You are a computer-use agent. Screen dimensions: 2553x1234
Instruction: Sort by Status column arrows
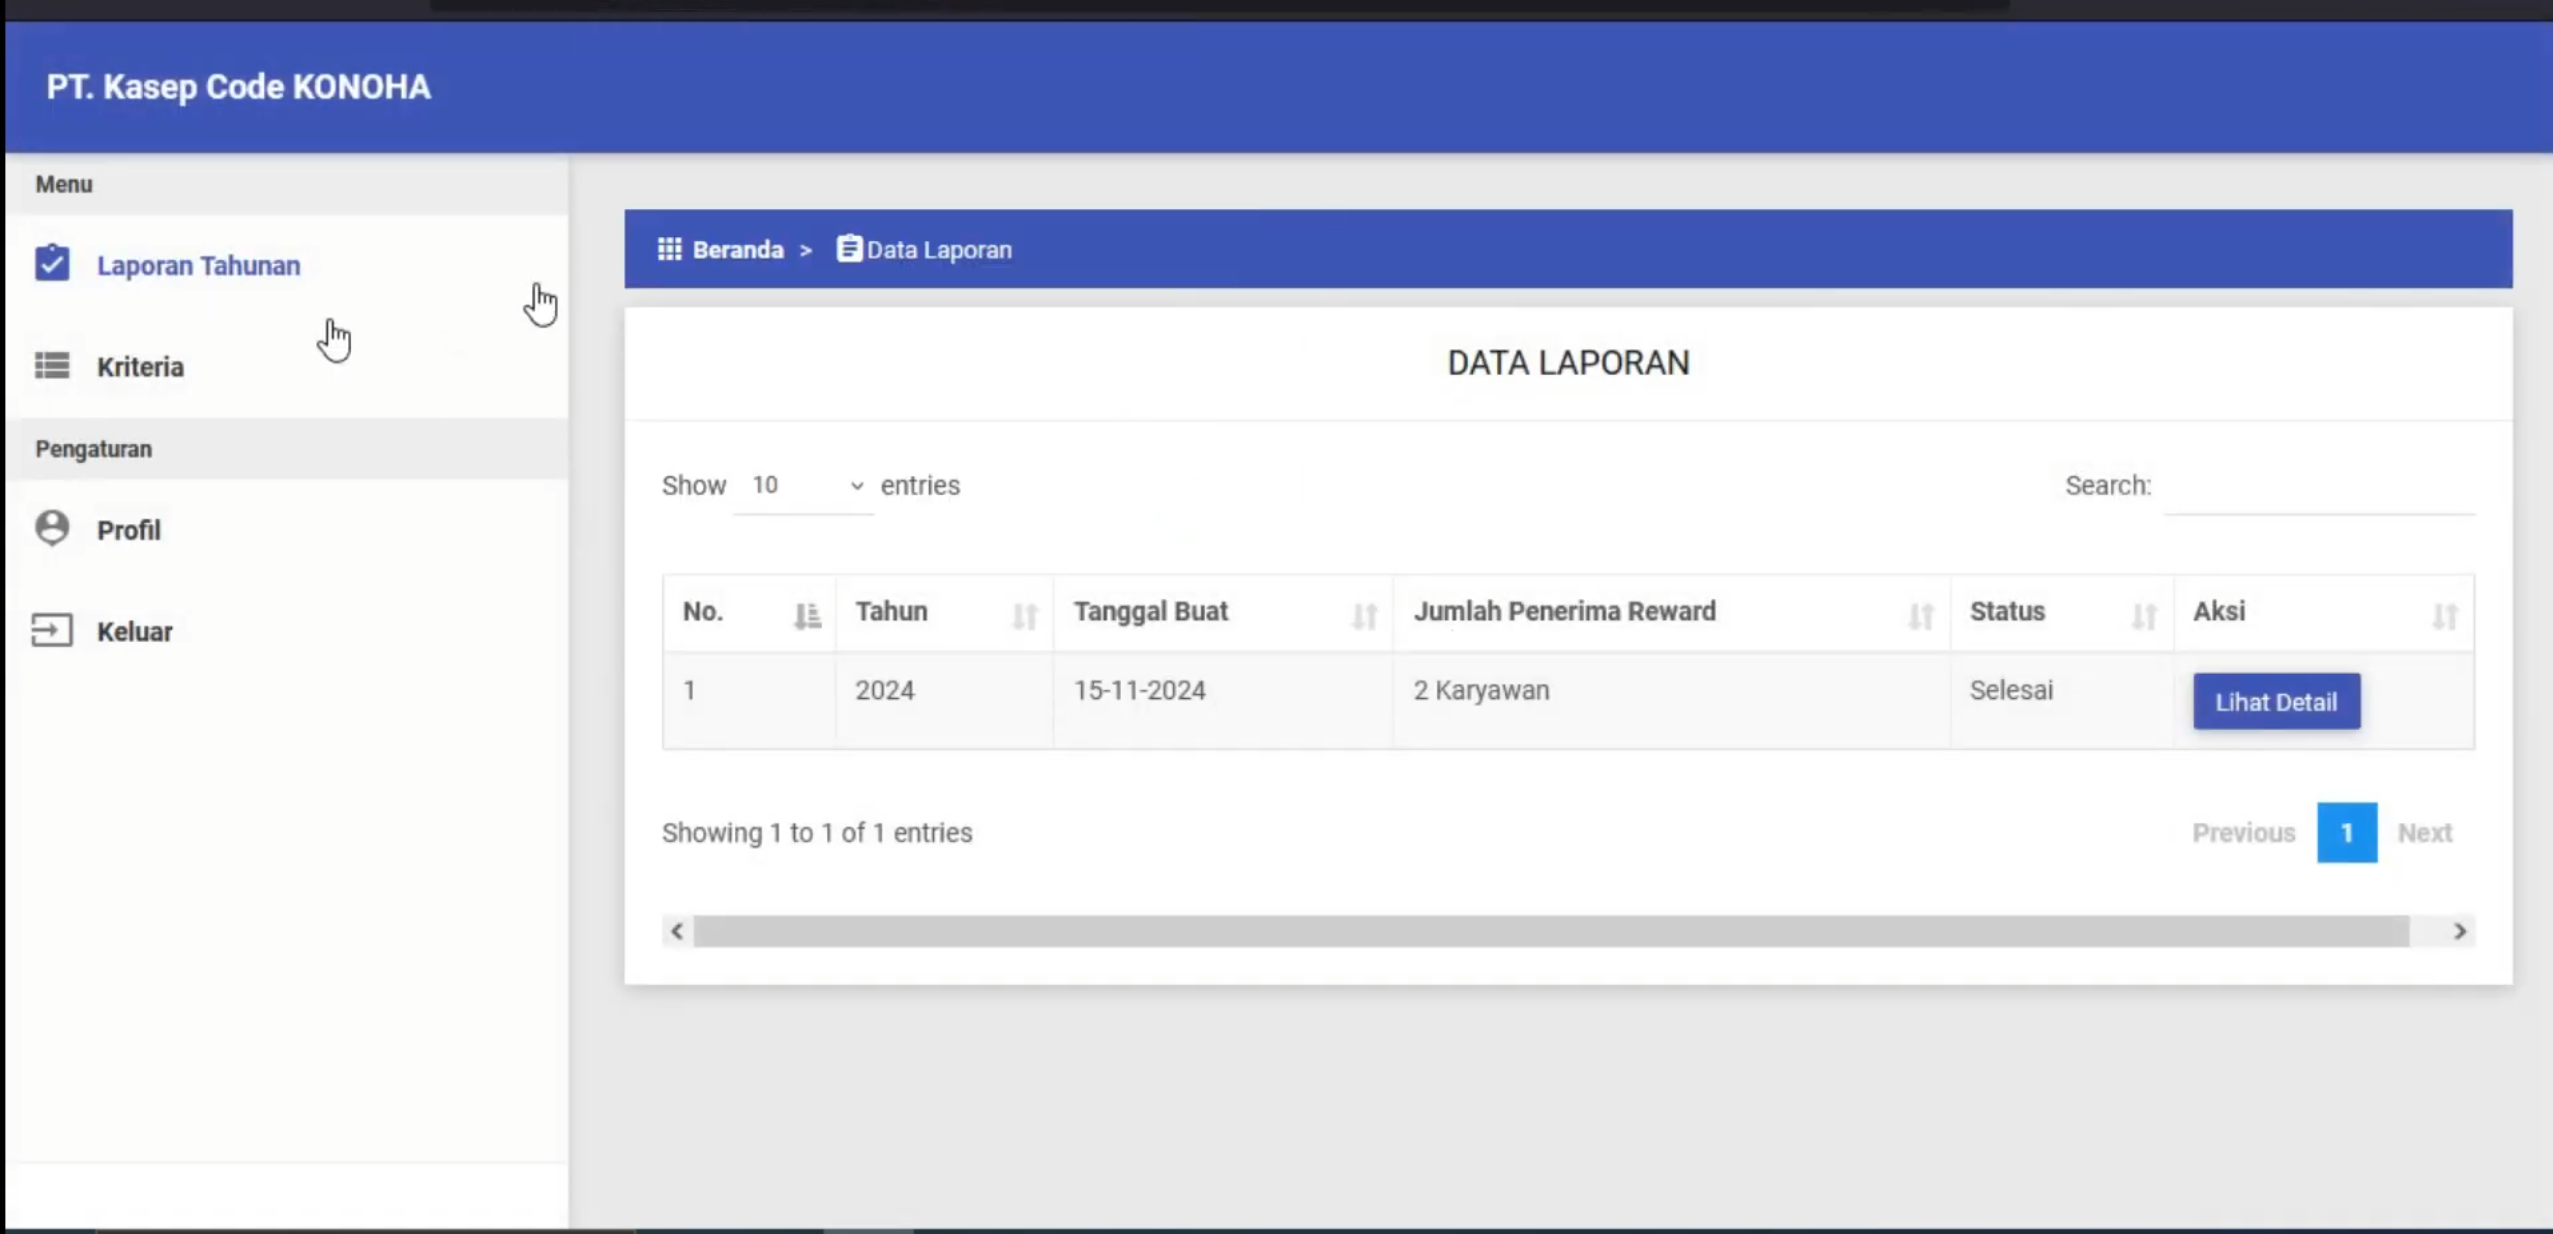(x=2143, y=615)
